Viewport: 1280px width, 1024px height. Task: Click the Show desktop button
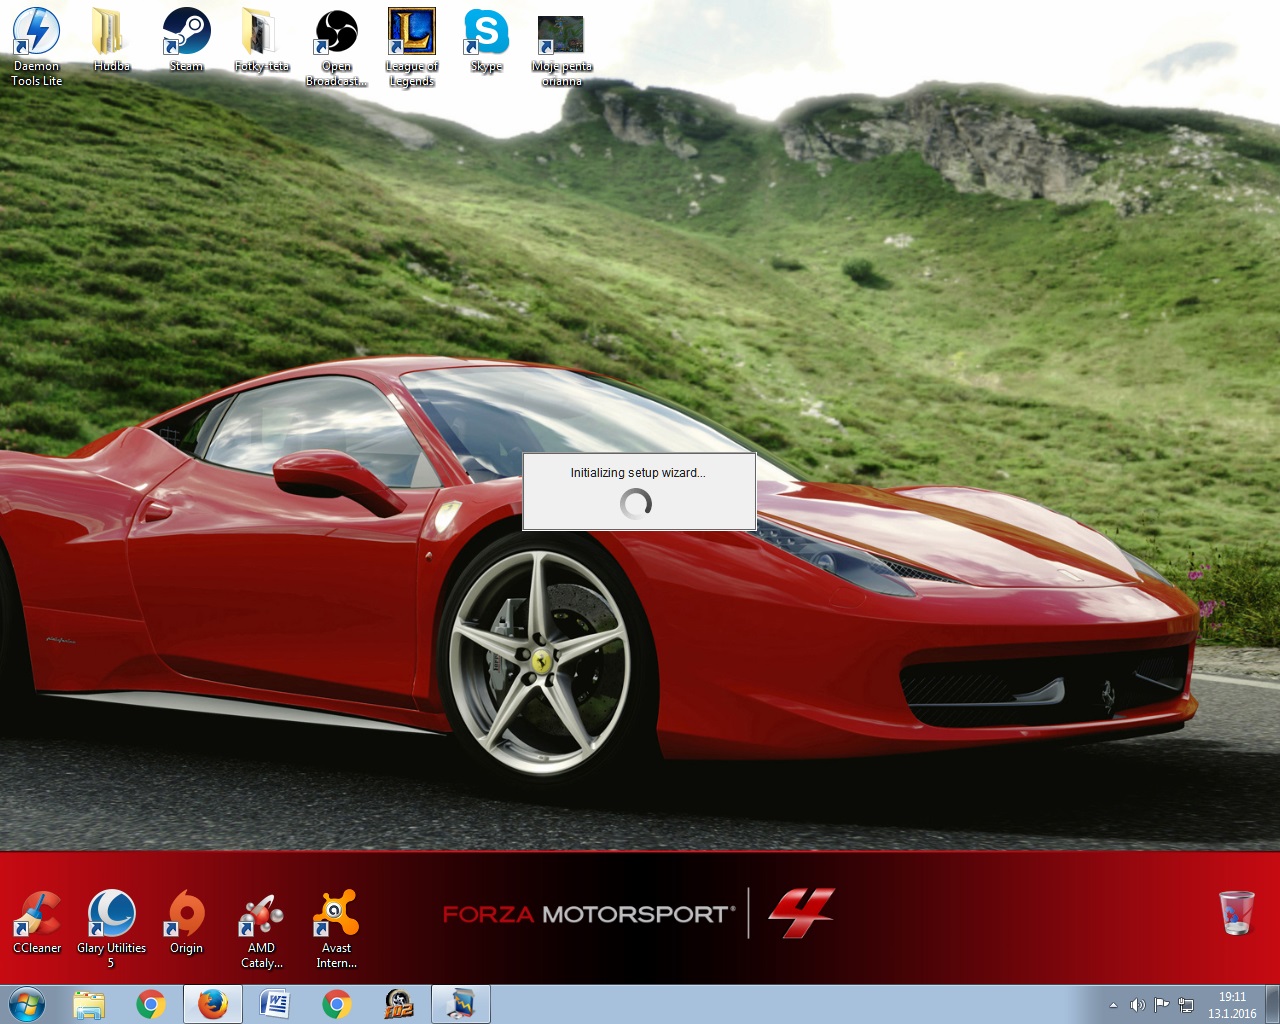point(1272,1004)
